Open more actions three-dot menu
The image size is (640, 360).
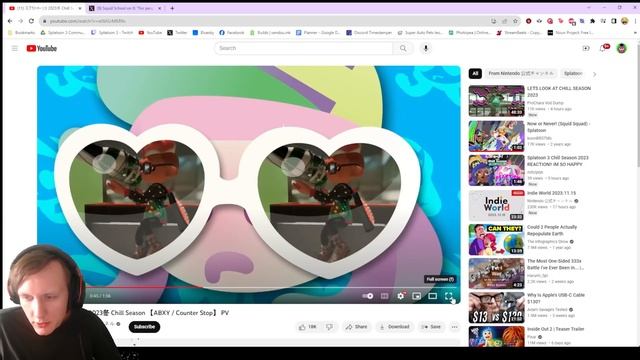(x=454, y=327)
